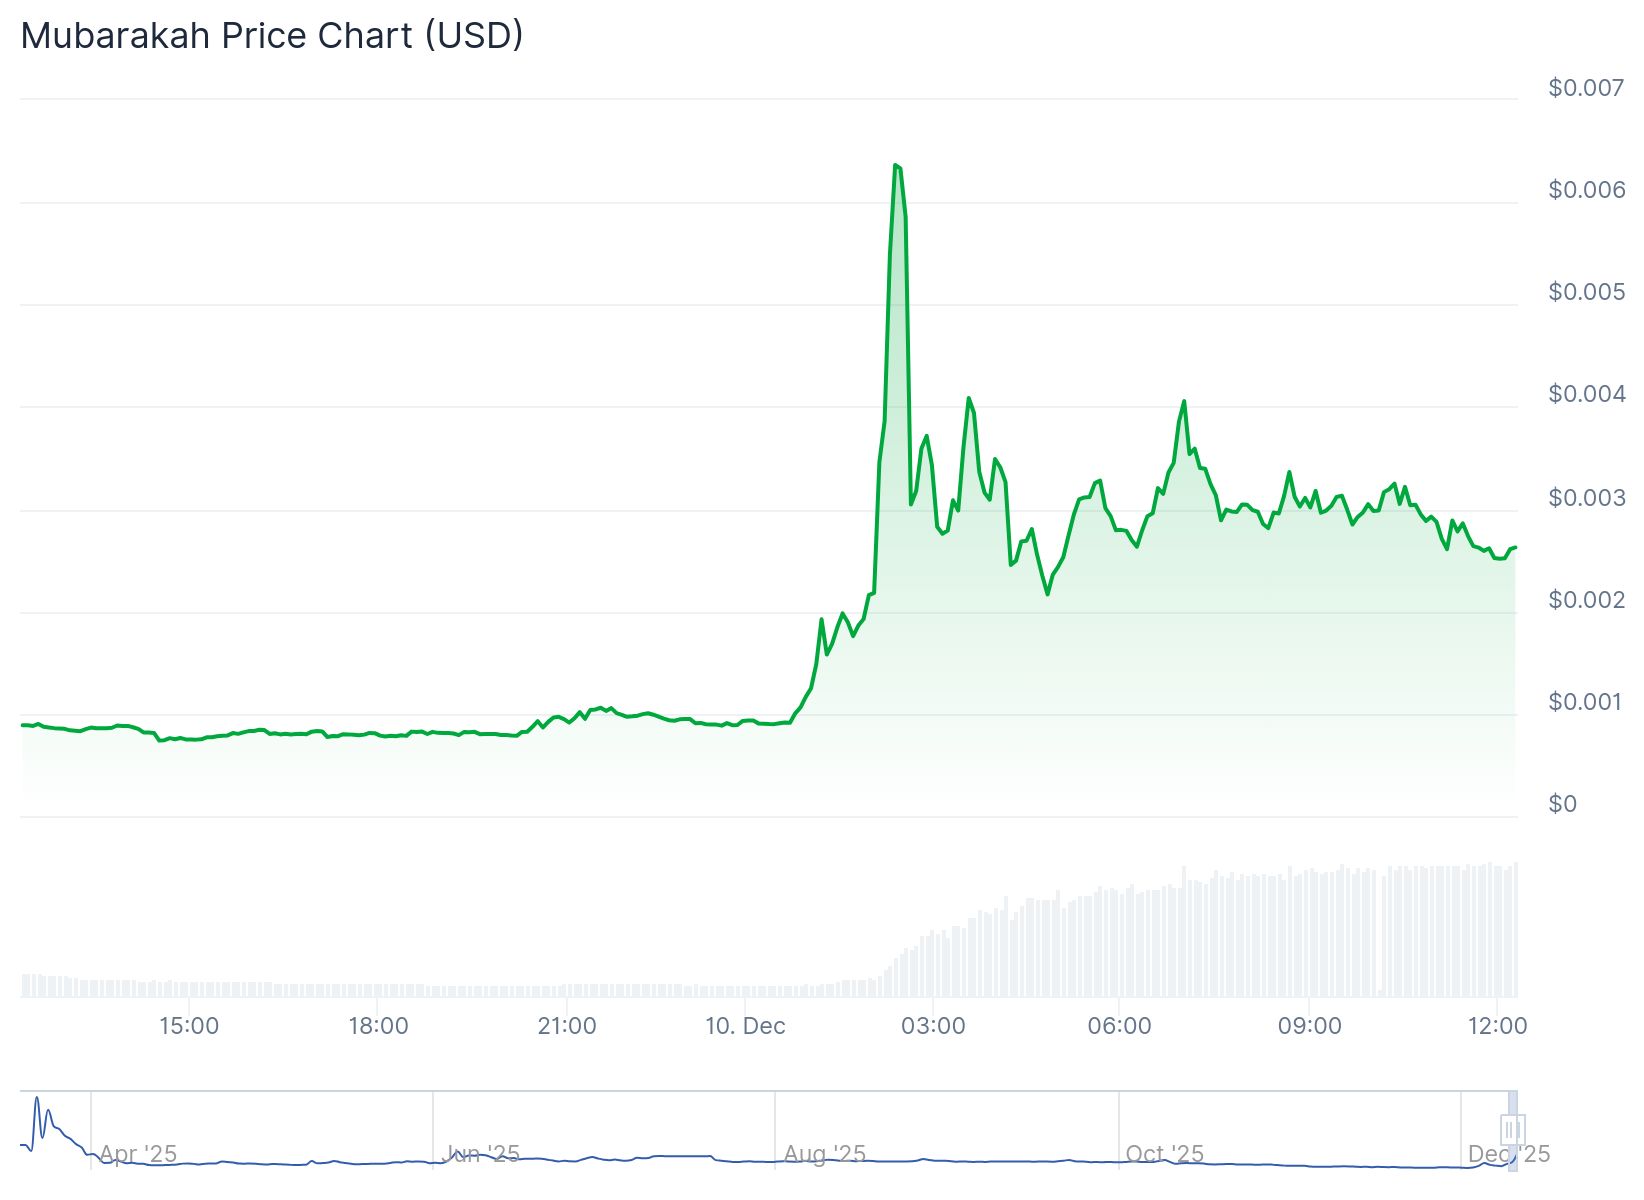Click the $0.007 price axis label
The width and height of the screenshot is (1644, 1200).
point(1586,88)
